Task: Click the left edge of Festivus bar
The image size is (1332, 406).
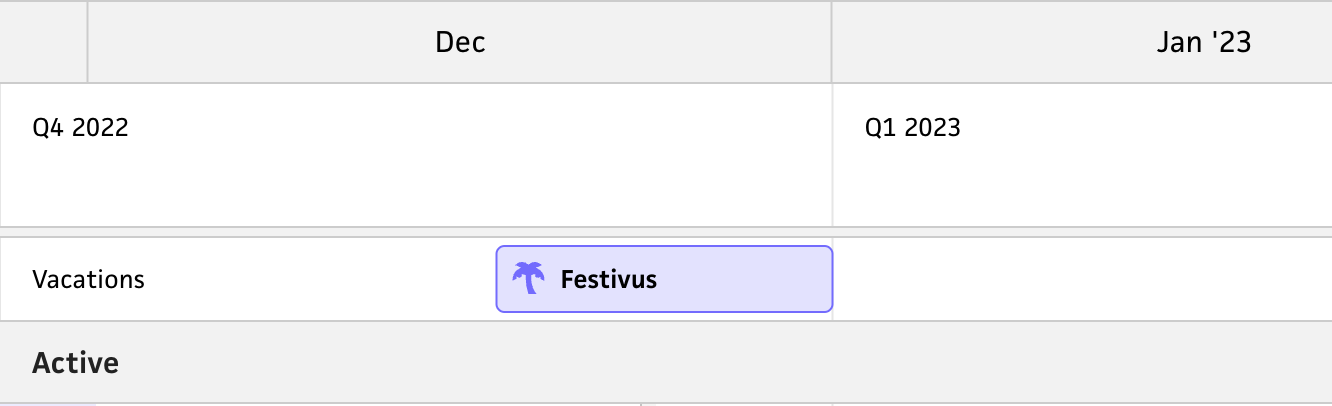Action: [x=498, y=279]
